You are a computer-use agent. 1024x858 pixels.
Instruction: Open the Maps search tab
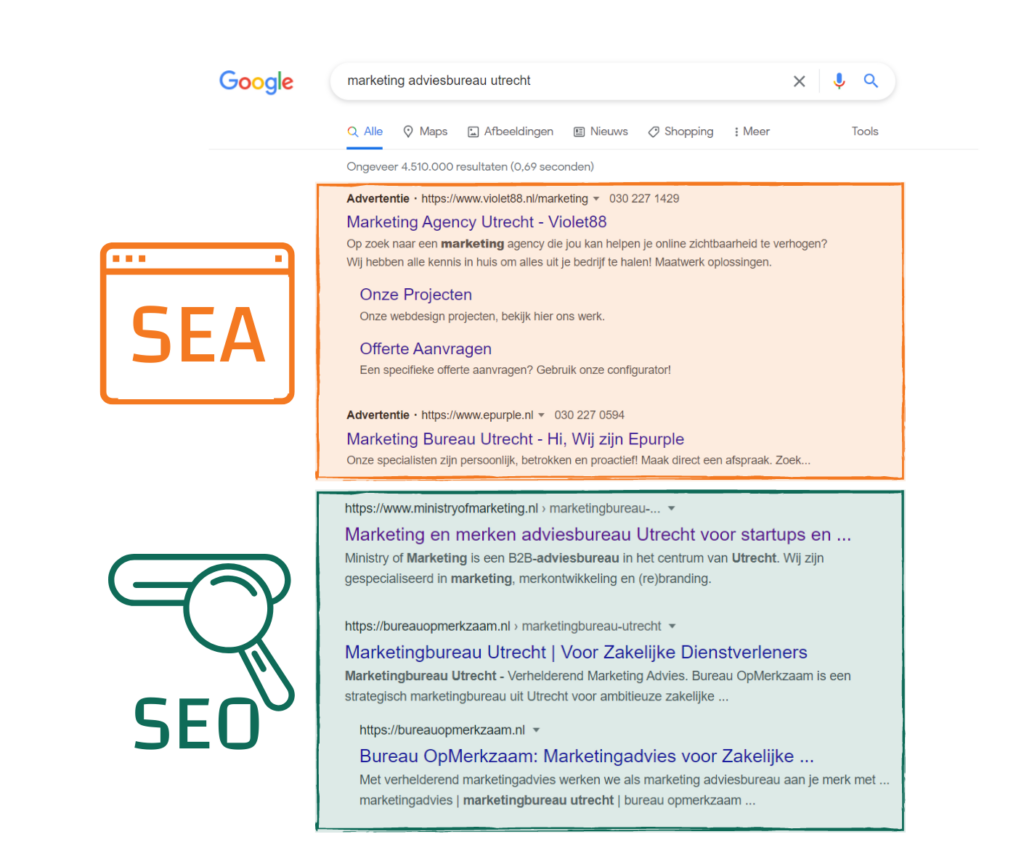pos(425,132)
